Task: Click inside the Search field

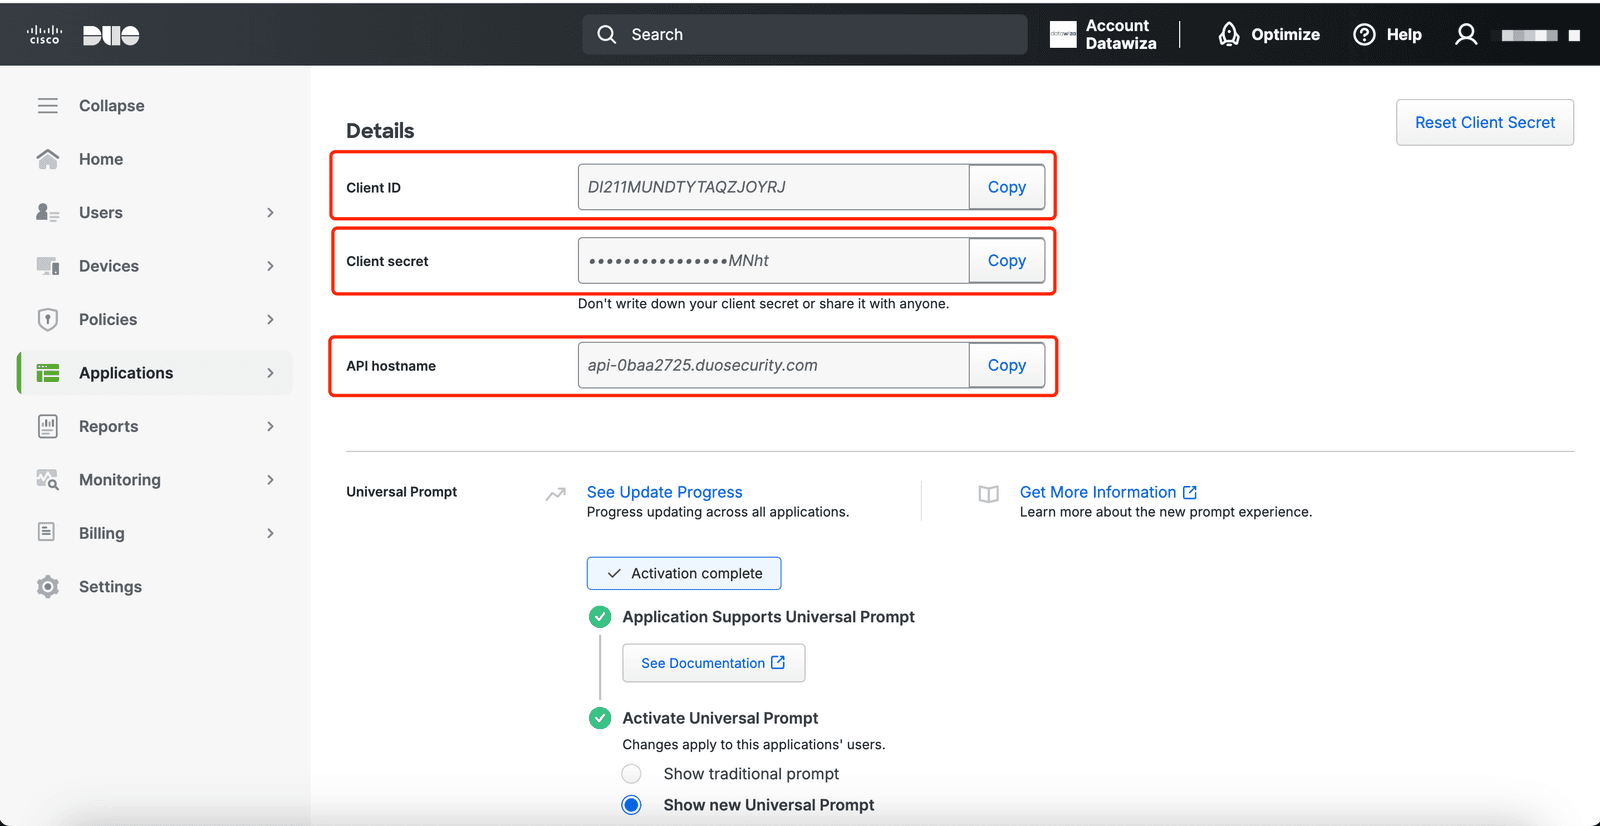Action: pyautogui.click(x=805, y=34)
